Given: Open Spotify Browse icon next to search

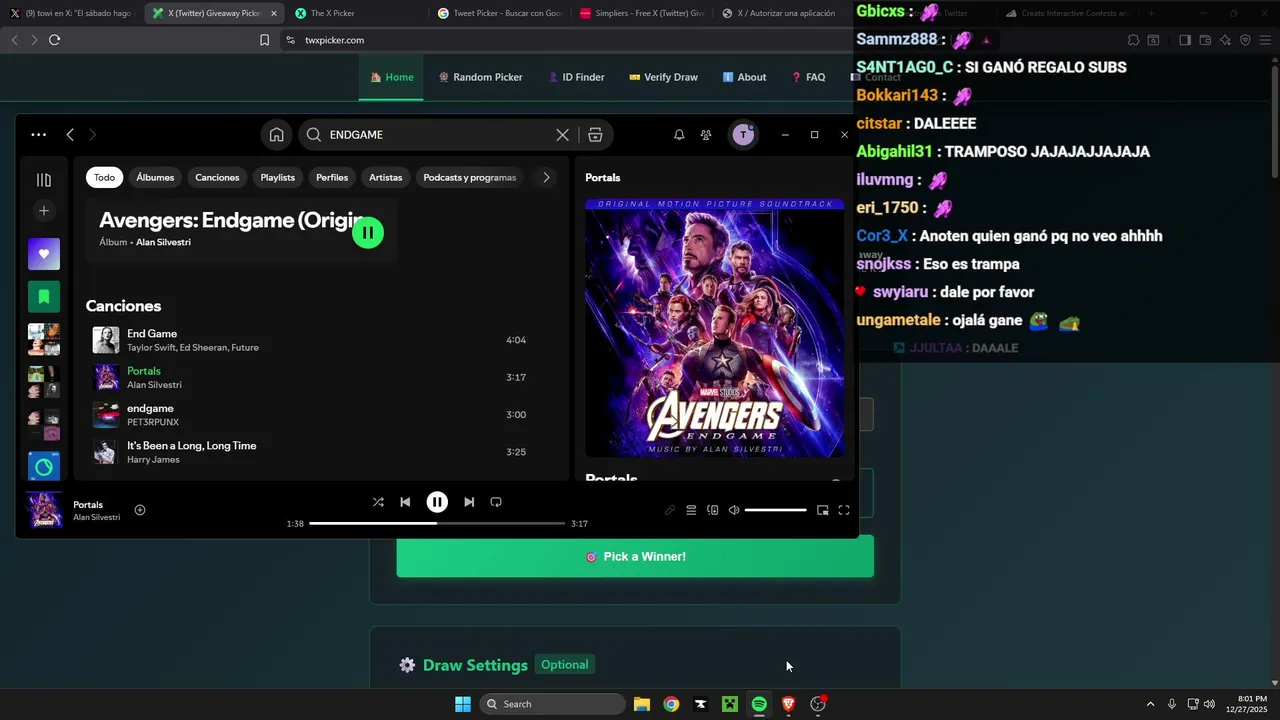Looking at the screenshot, I should (x=595, y=135).
